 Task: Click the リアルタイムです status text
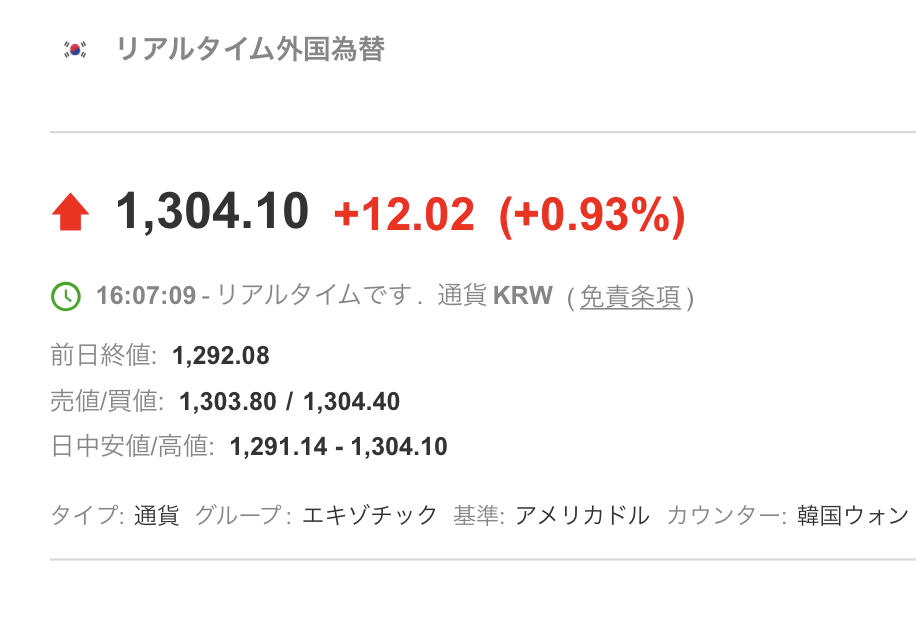(x=314, y=297)
